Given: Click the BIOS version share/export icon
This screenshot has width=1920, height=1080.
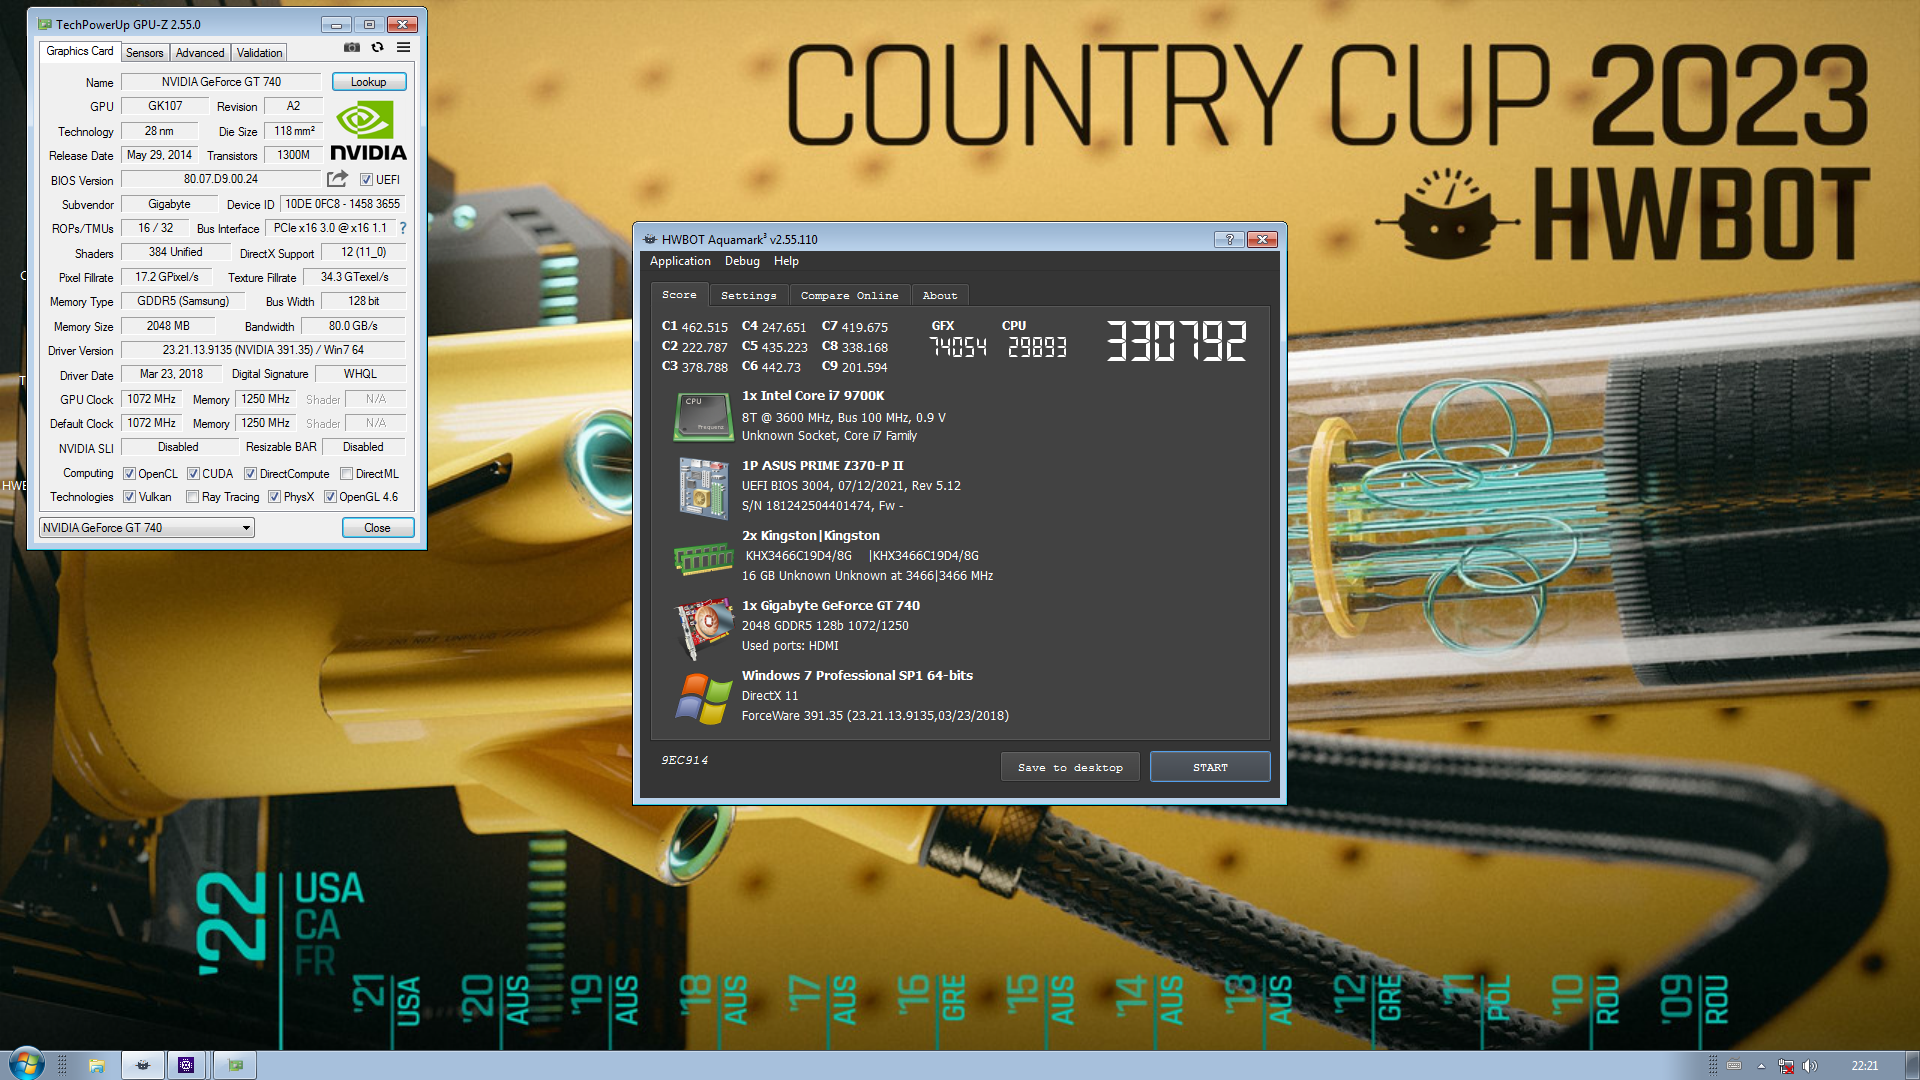Looking at the screenshot, I should pos(337,179).
